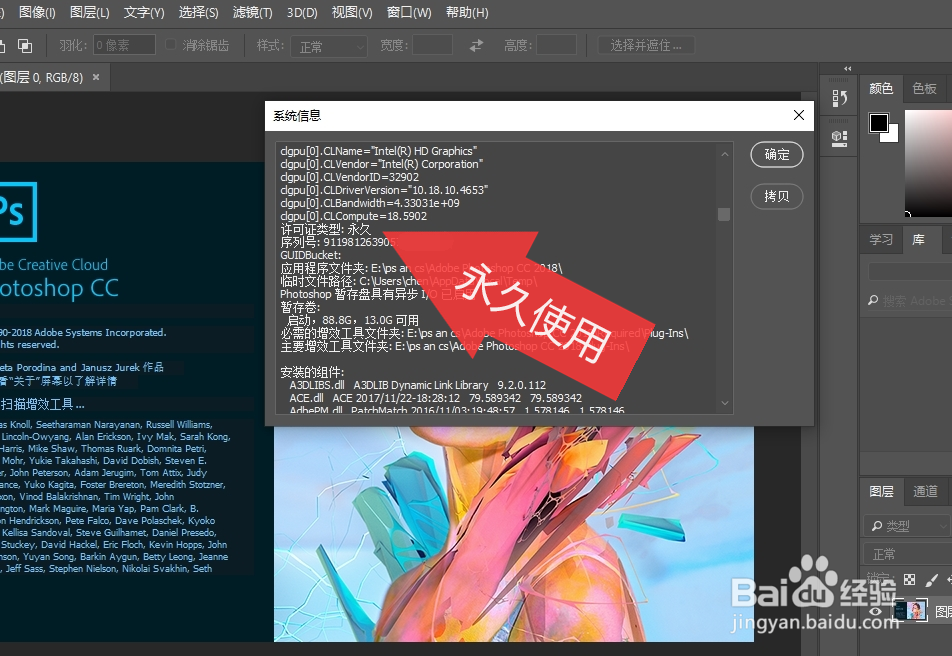Click the A3DLIBS.dll component row
Viewport: 952px width, 656px height.
[418, 385]
